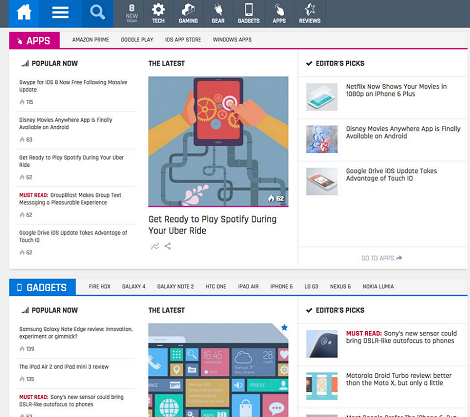Open Samsung Galaxy Note Edge review
The height and width of the screenshot is (417, 470).
coord(76,333)
